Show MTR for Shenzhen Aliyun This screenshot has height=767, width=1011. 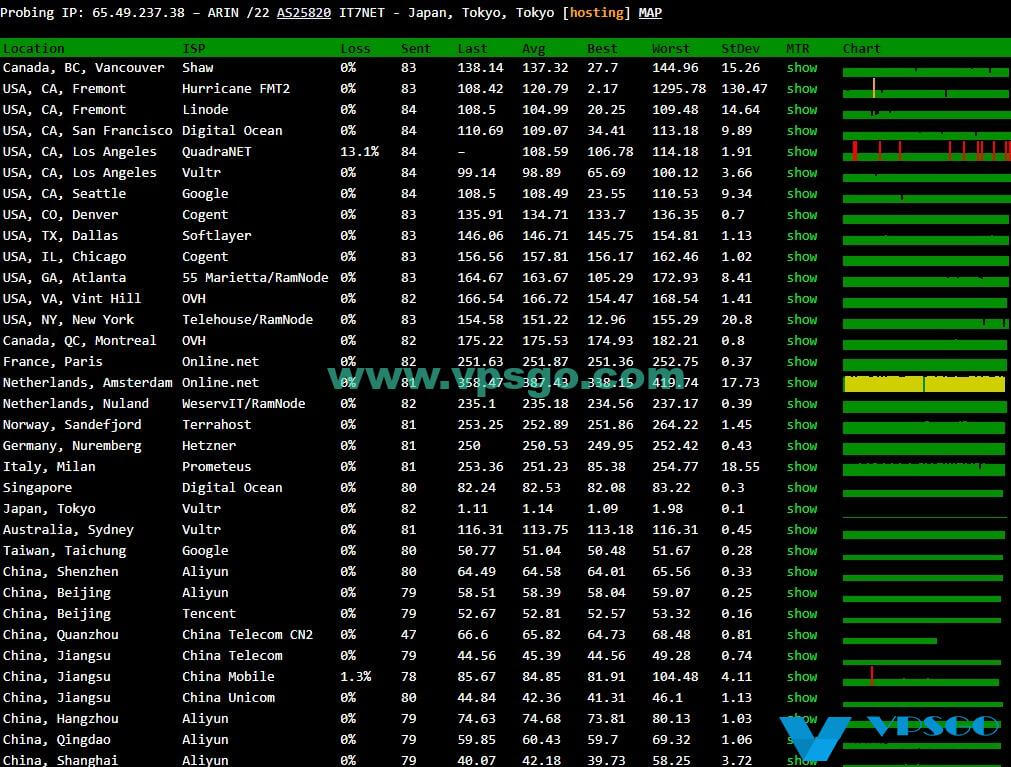pos(802,572)
